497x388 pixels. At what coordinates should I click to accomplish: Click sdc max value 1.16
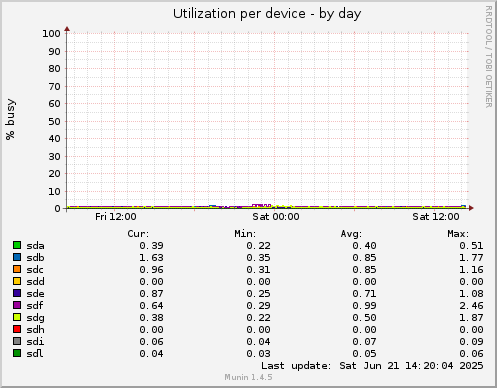point(471,270)
